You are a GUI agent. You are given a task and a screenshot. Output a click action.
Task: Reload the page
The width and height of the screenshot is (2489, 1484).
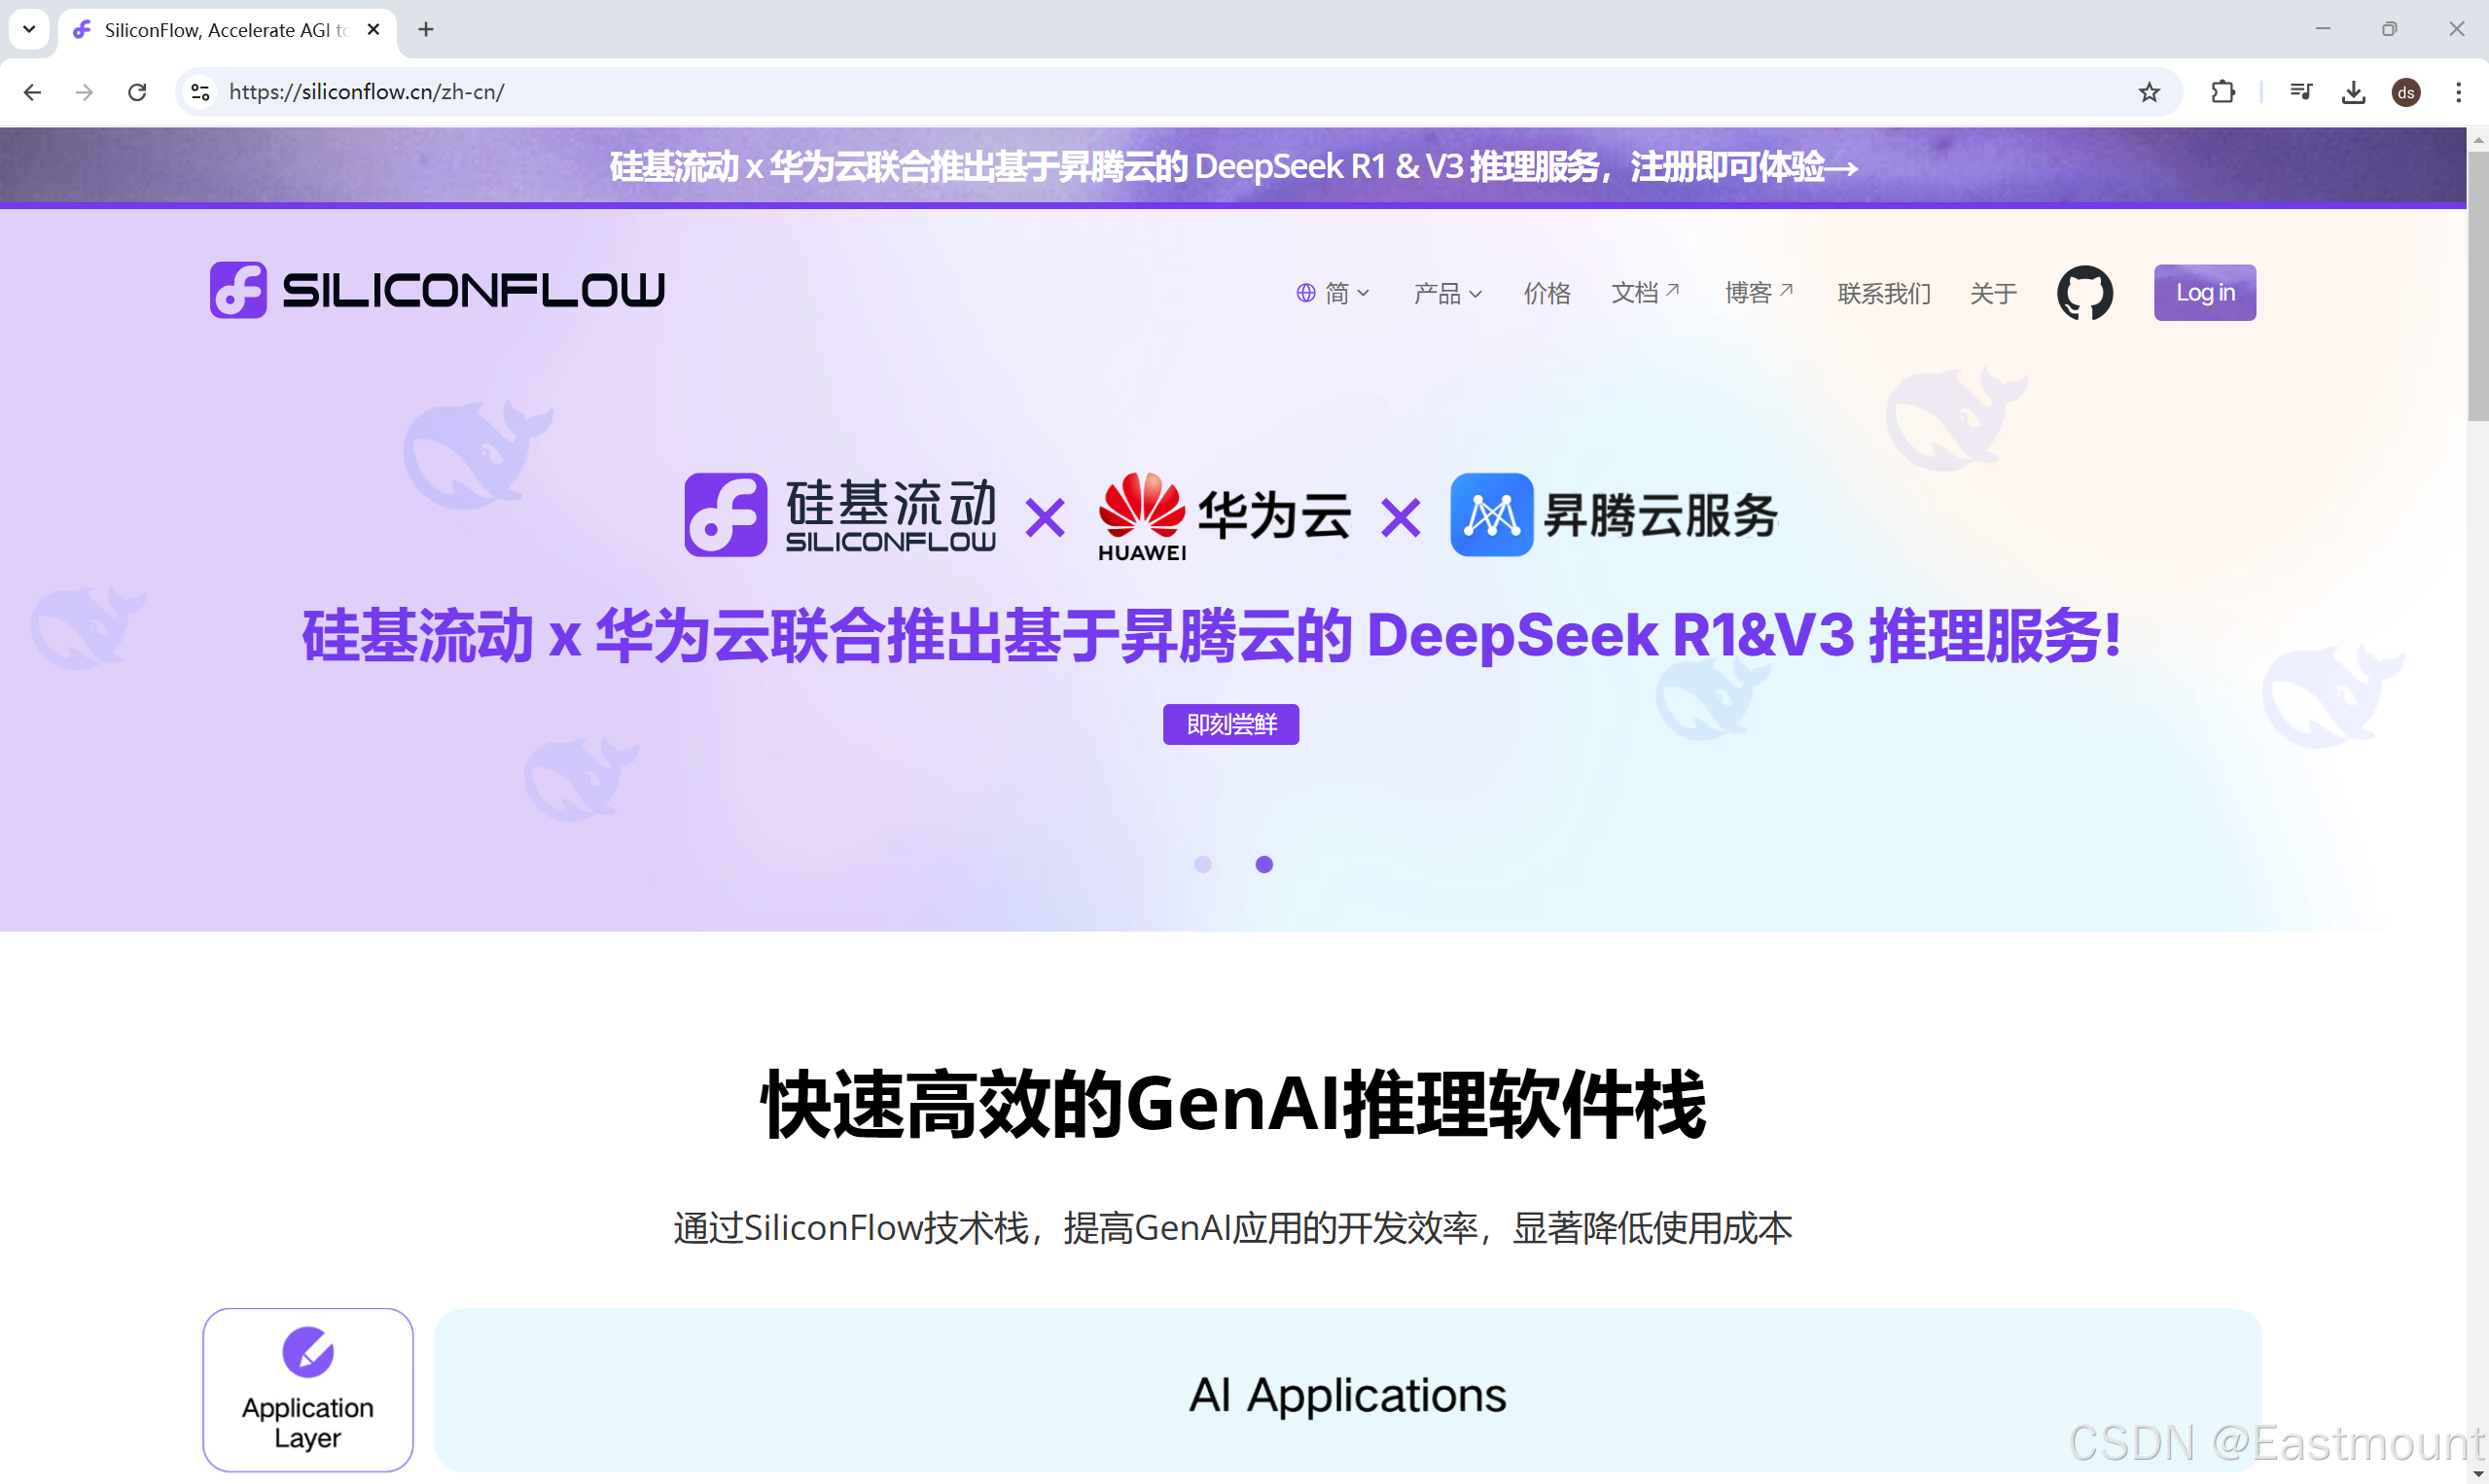tap(137, 92)
